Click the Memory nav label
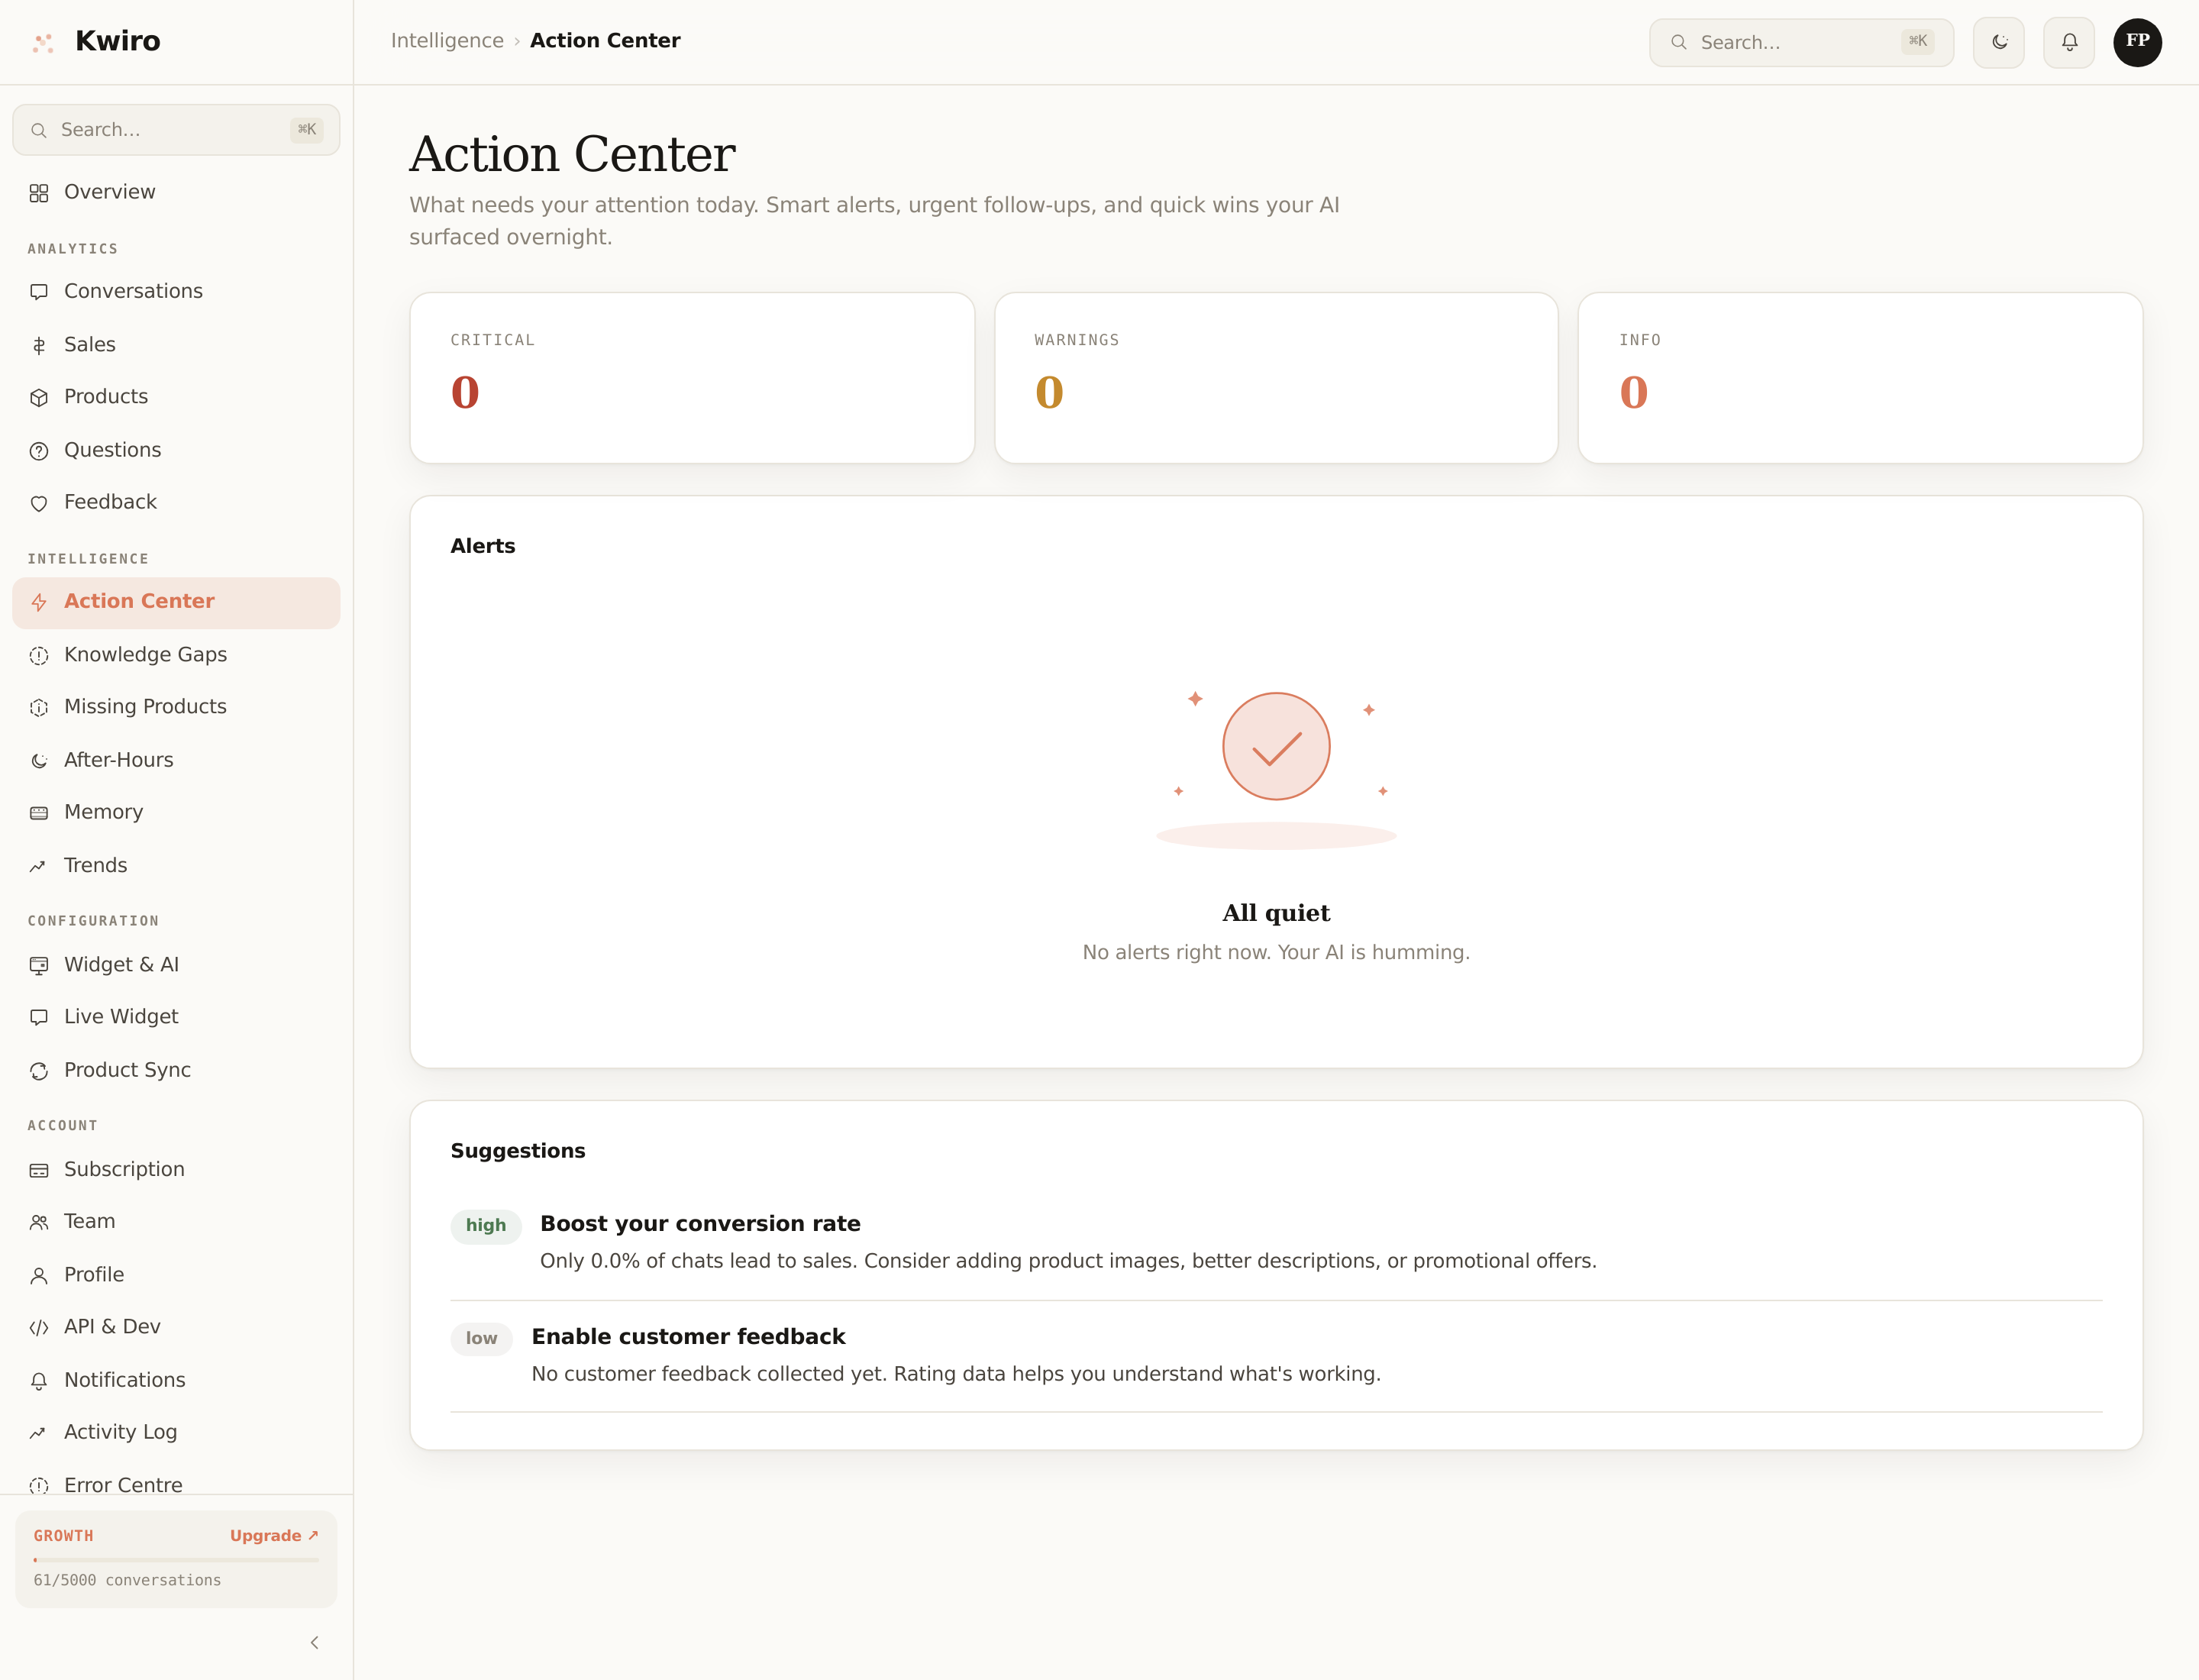This screenshot has height=1680, width=2199. click(103, 812)
